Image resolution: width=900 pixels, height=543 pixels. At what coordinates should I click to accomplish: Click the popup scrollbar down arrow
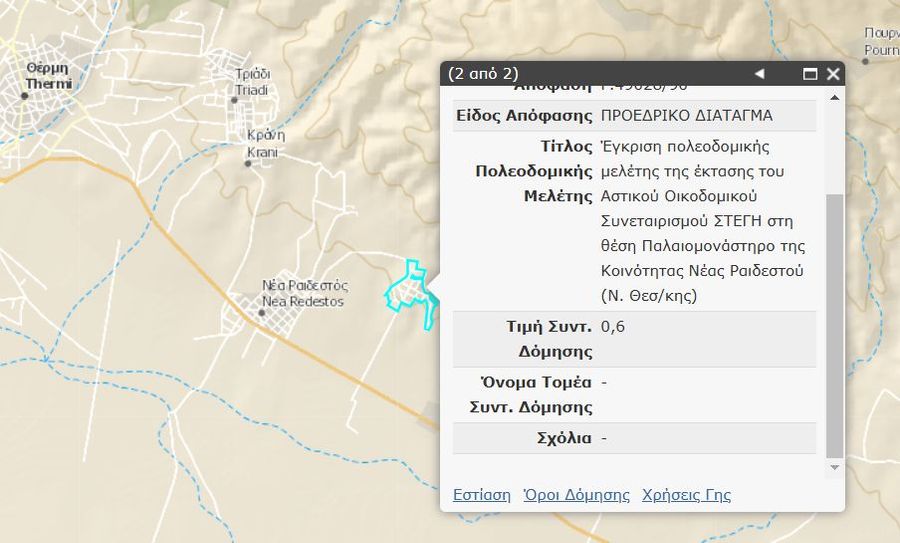click(x=835, y=467)
